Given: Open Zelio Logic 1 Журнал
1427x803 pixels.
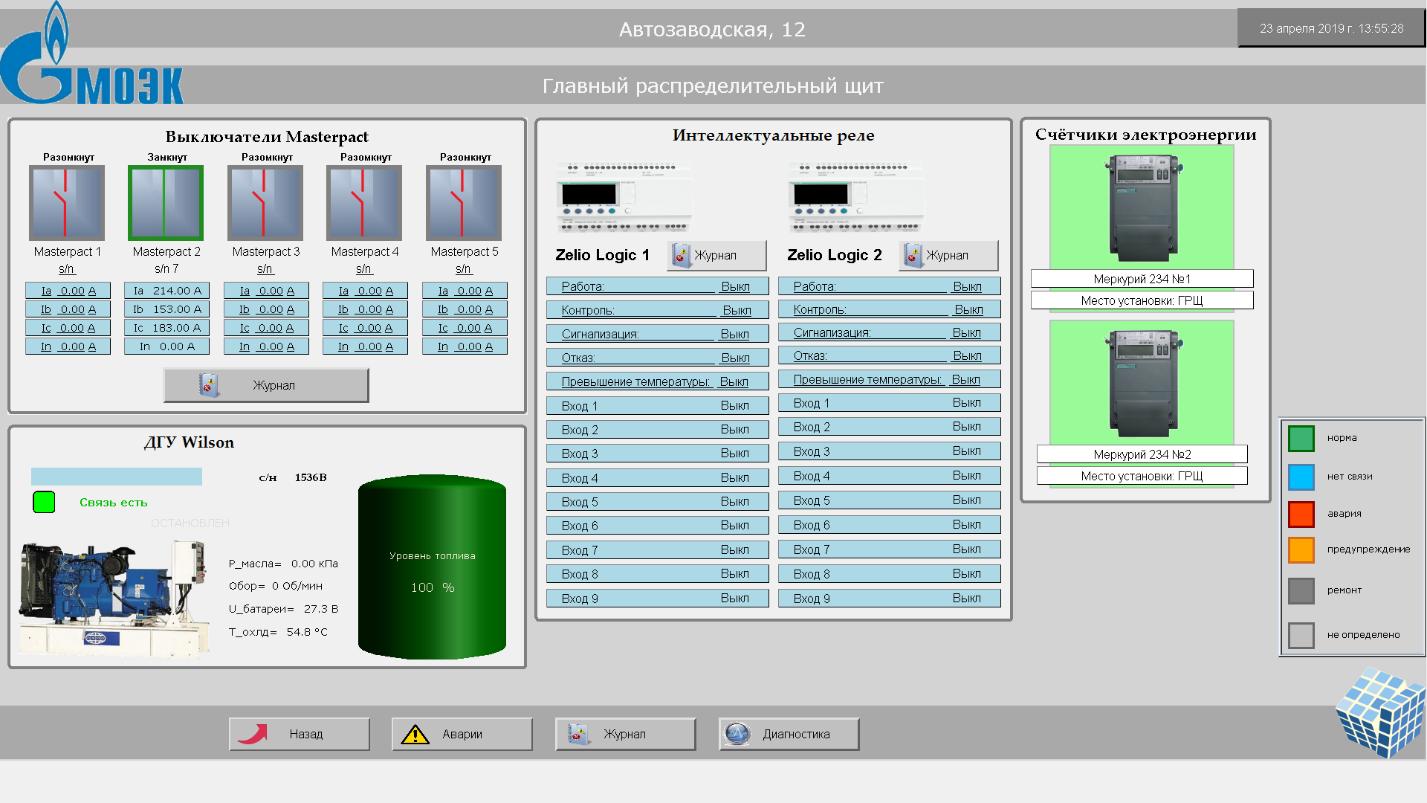Looking at the screenshot, I should click(x=716, y=255).
